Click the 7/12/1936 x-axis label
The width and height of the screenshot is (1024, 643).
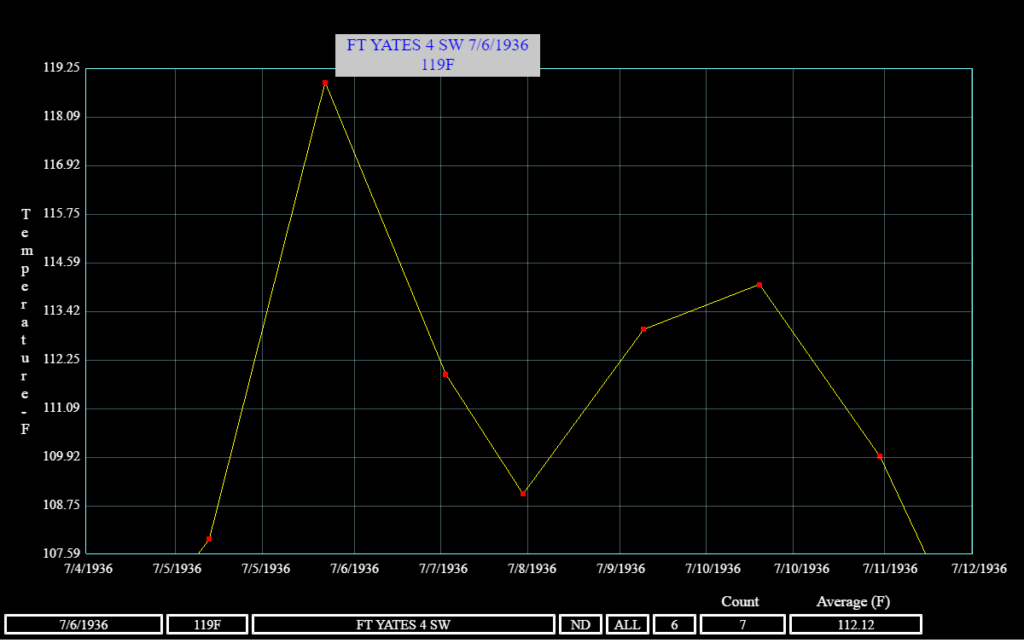coord(979,569)
